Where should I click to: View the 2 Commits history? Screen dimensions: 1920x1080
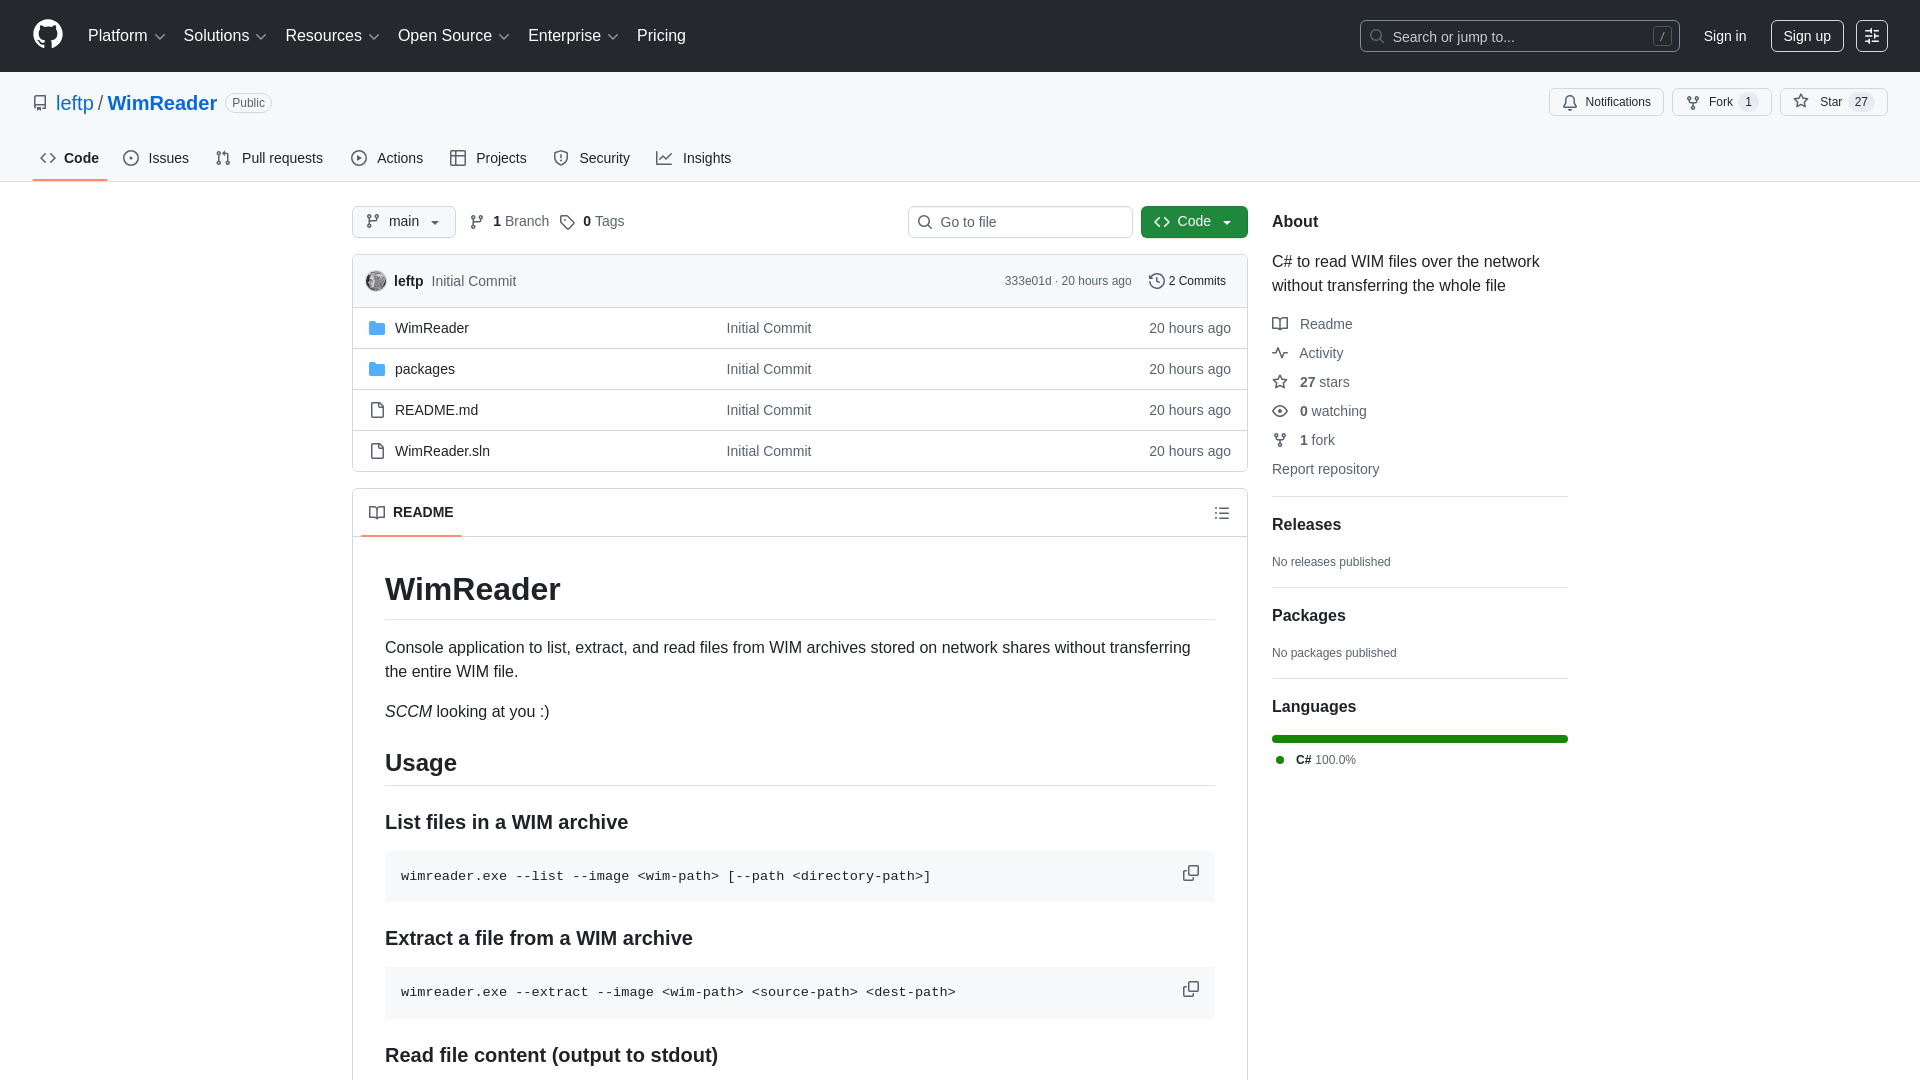[x=1187, y=281]
